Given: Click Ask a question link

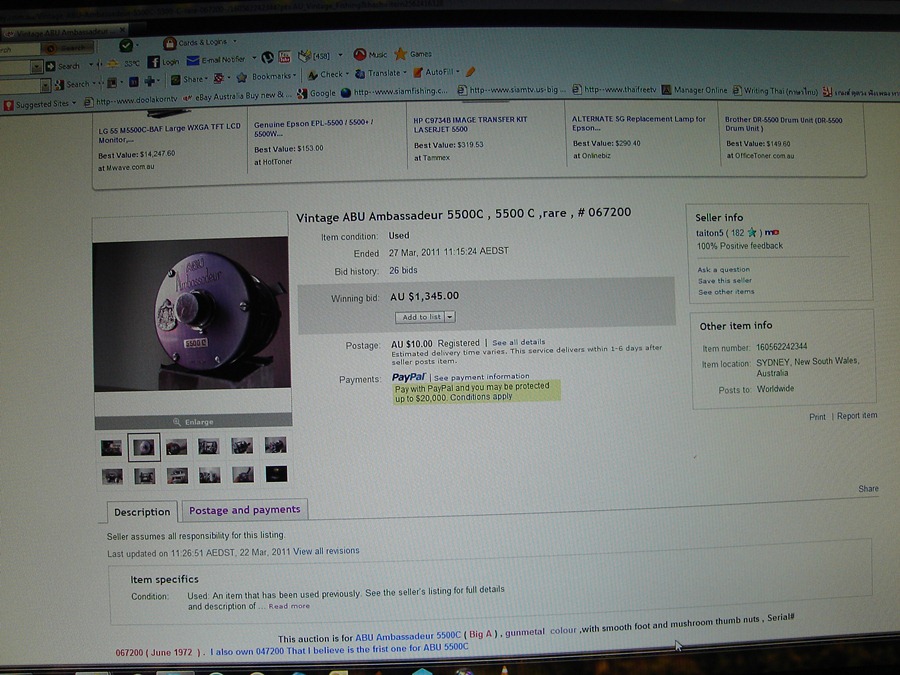Looking at the screenshot, I should point(723,269).
